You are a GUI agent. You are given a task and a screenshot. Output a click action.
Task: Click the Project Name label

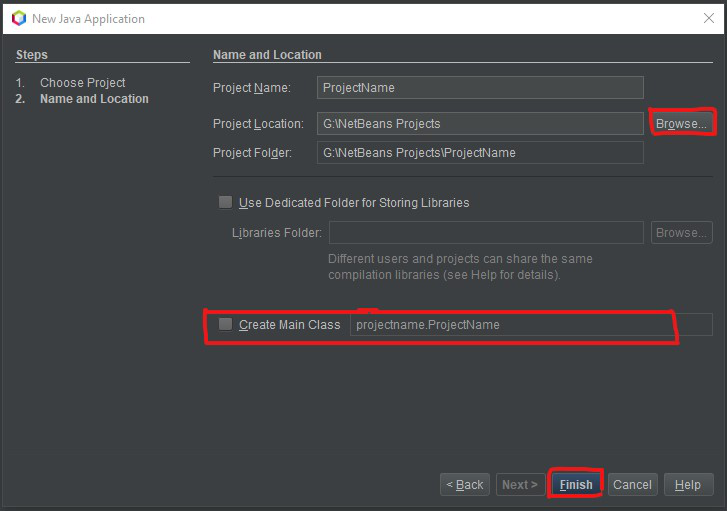[x=252, y=88]
